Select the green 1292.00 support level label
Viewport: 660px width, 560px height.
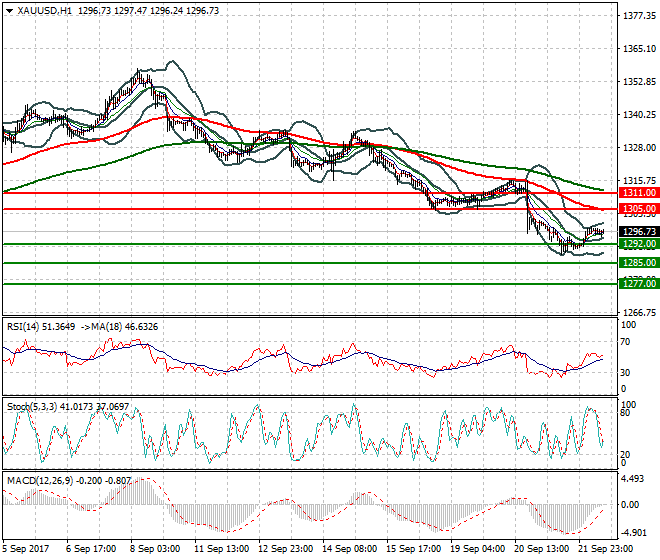[639, 244]
